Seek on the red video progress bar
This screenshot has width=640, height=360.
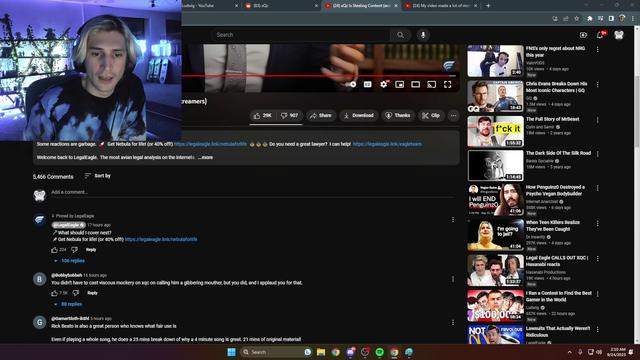tap(318, 76)
